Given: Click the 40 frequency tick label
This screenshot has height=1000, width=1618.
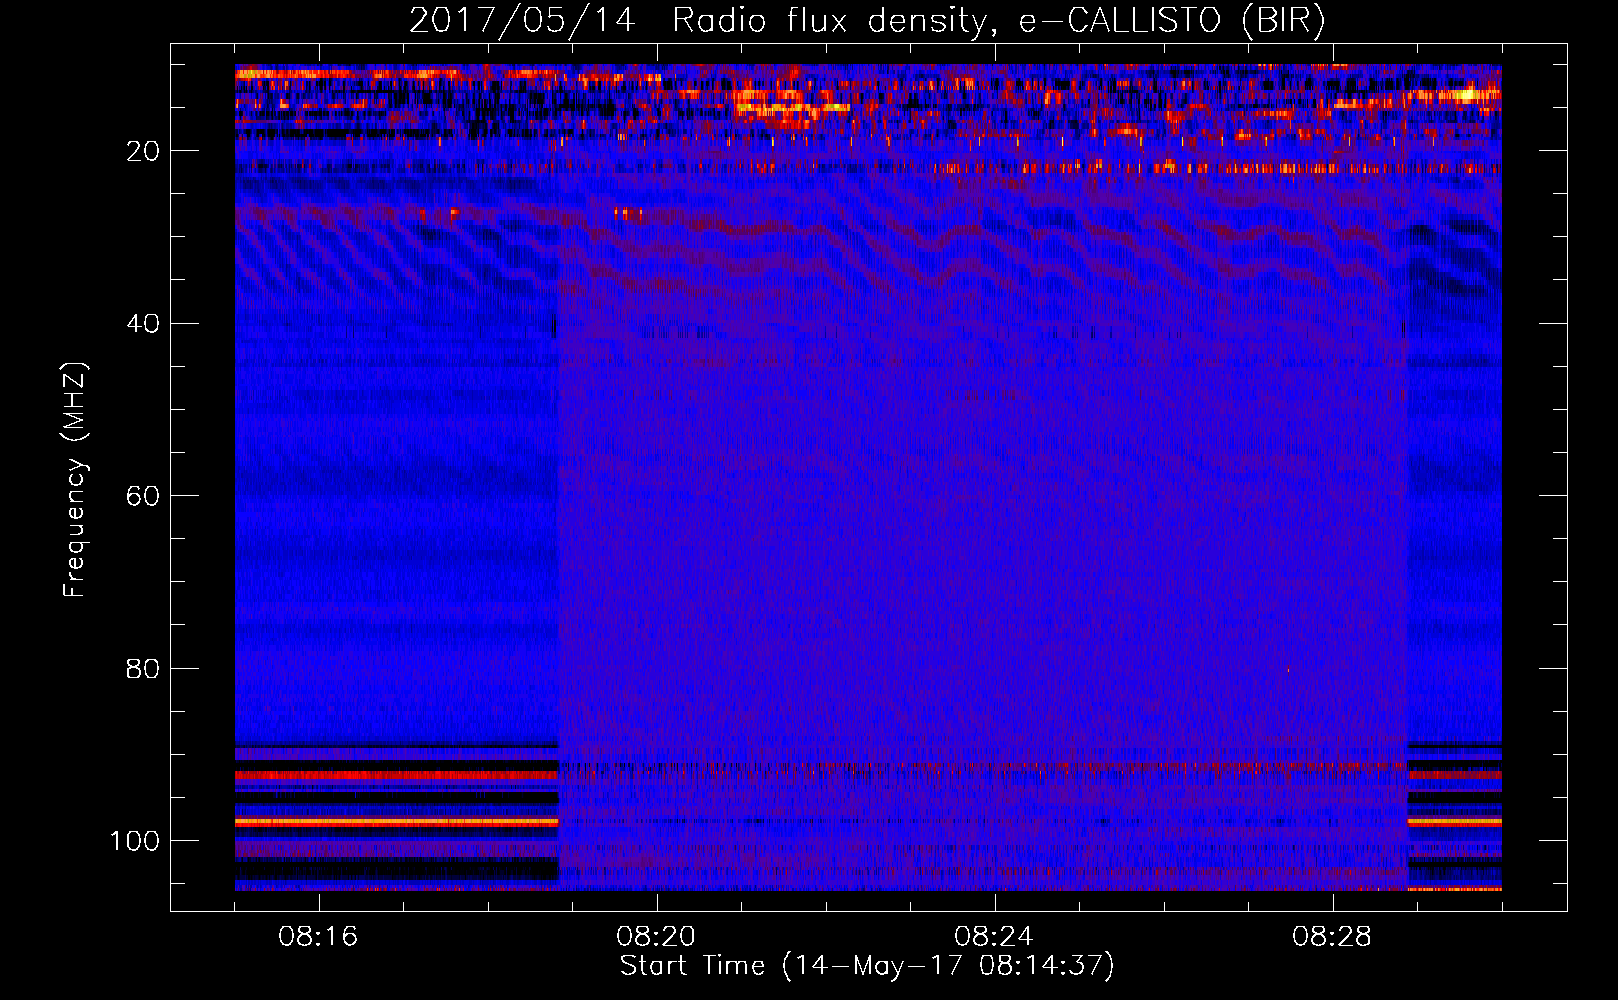Looking at the screenshot, I should tap(143, 324).
